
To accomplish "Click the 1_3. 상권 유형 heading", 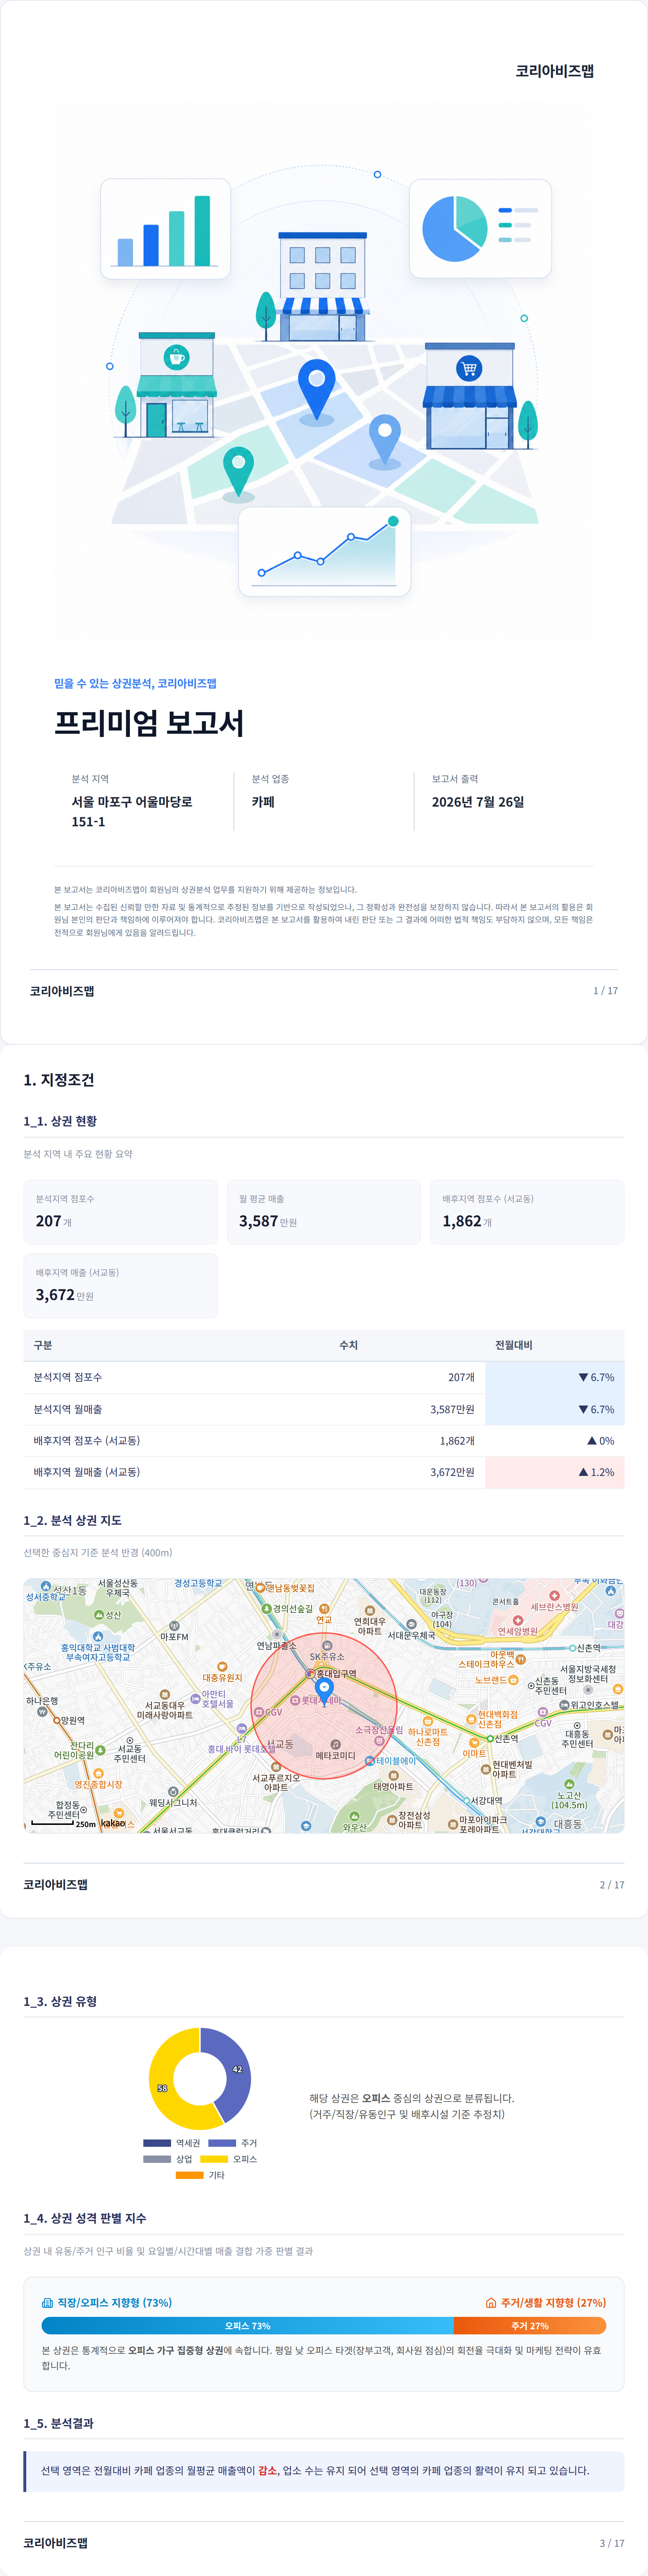I will 60,2001.
